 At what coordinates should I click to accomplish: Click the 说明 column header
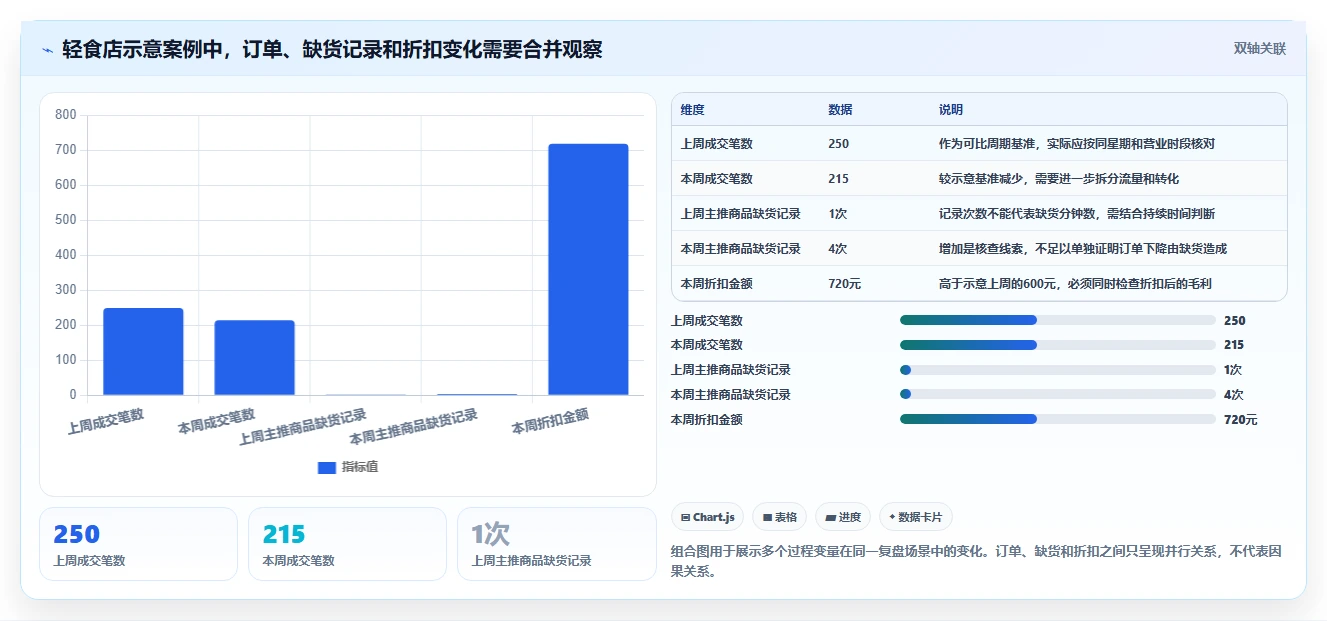click(951, 110)
